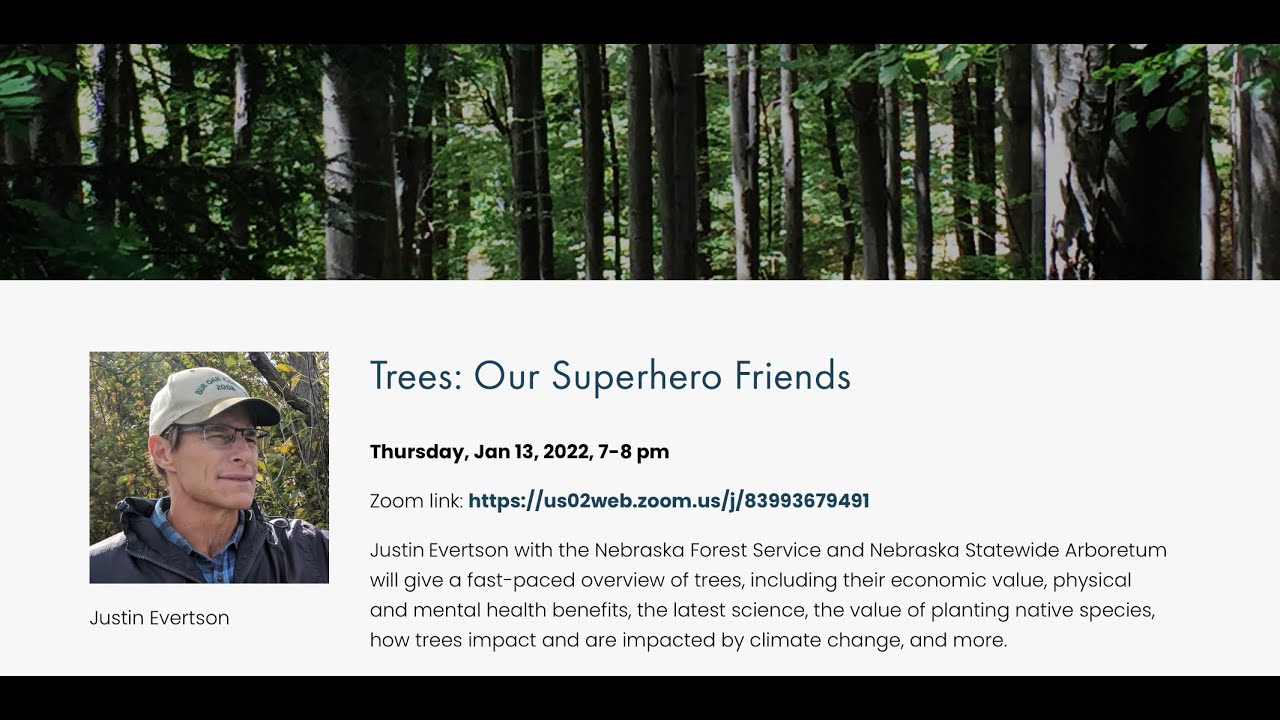Click "Nebraska Statewide Arboretum" in the description

[1018, 550]
